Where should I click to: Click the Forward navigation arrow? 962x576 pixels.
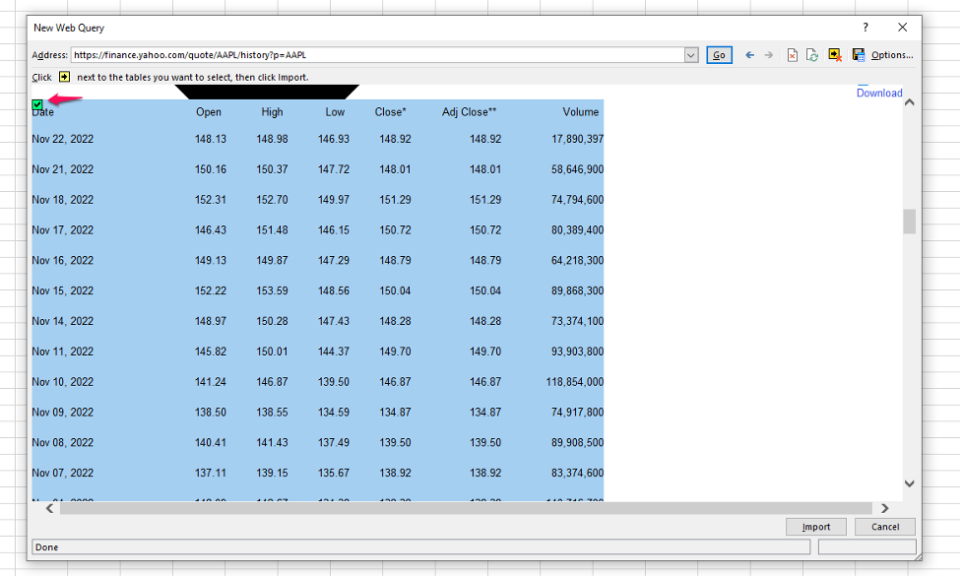pyautogui.click(x=769, y=55)
